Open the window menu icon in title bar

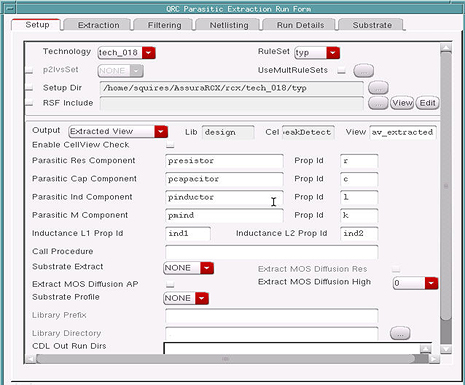(10, 8)
